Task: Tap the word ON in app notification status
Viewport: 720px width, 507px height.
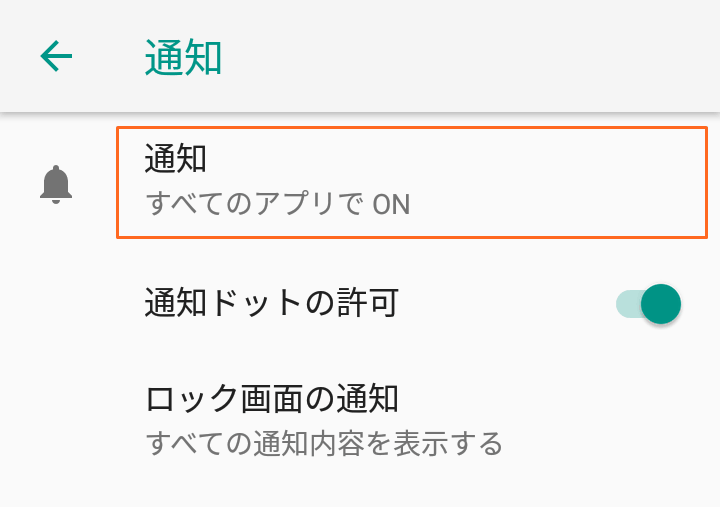Action: pyautogui.click(x=391, y=205)
